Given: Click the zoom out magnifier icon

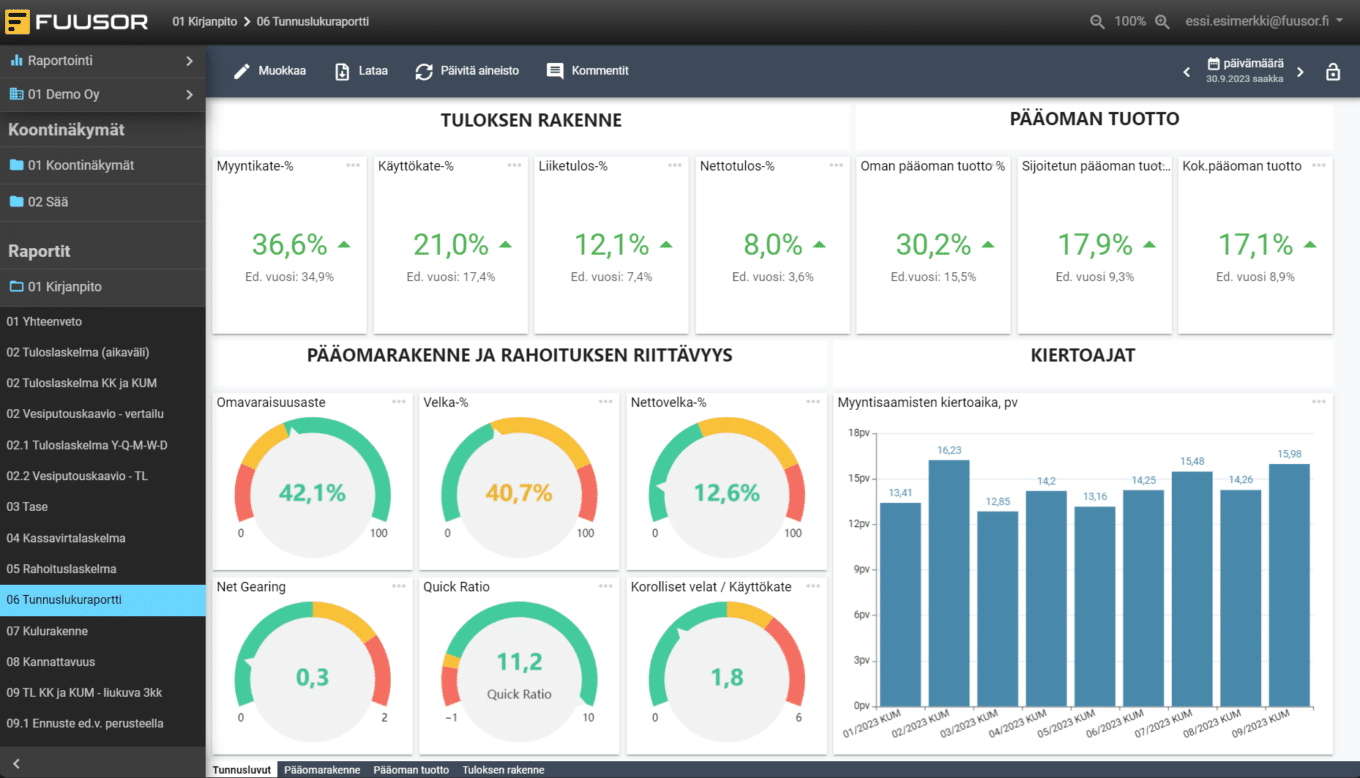Looking at the screenshot, I should tap(1097, 21).
